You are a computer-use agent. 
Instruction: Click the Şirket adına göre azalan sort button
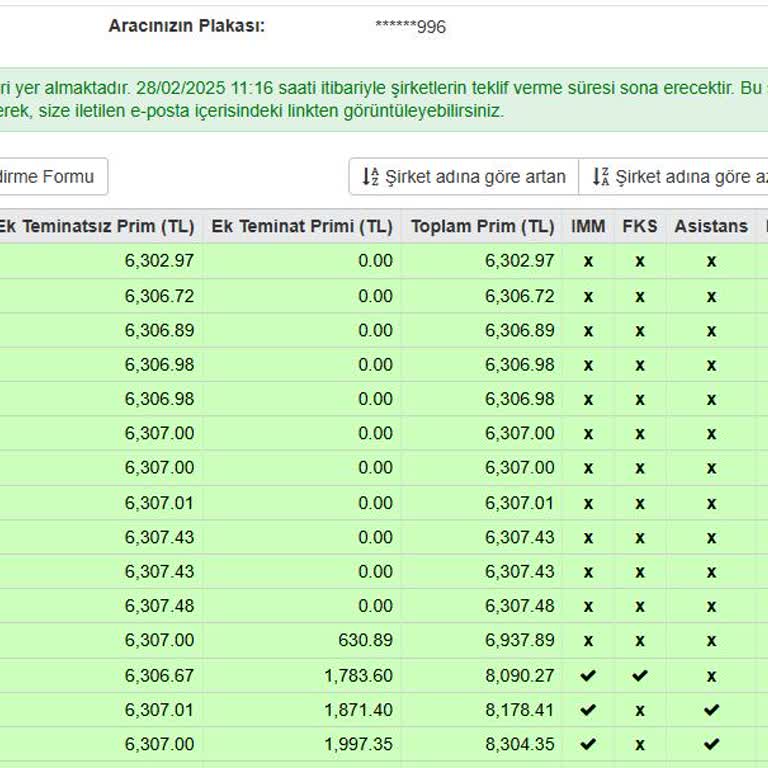pos(678,177)
